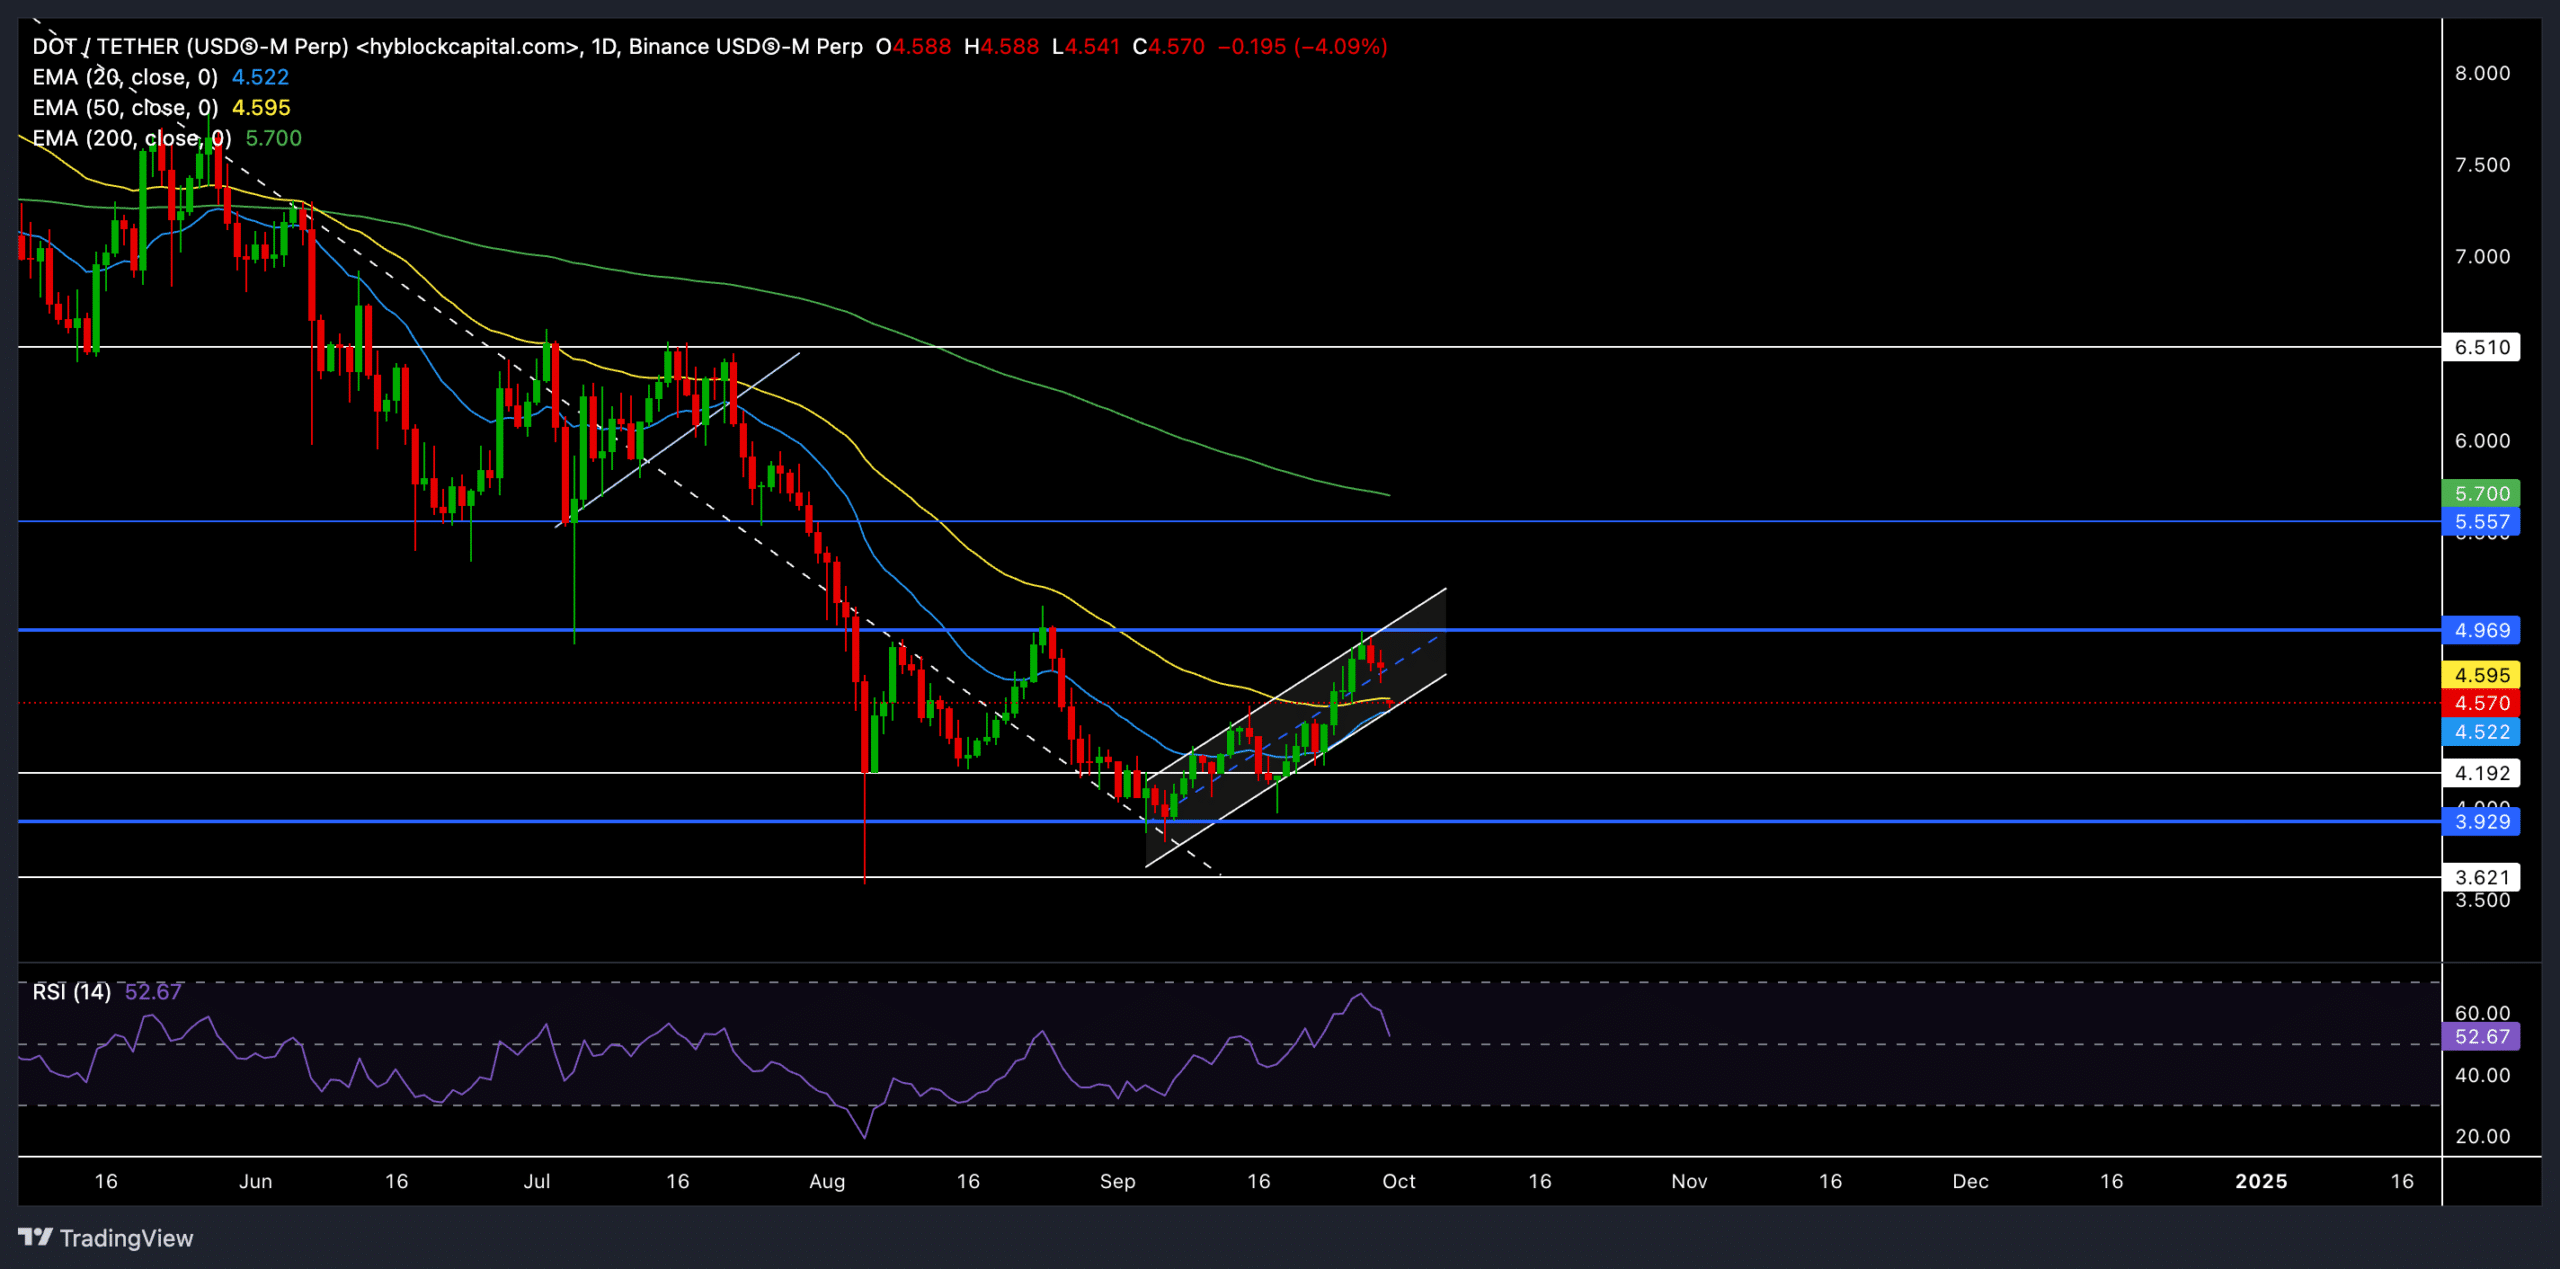Click the Sep label on time axis
2560x1269 pixels.
(1118, 1181)
